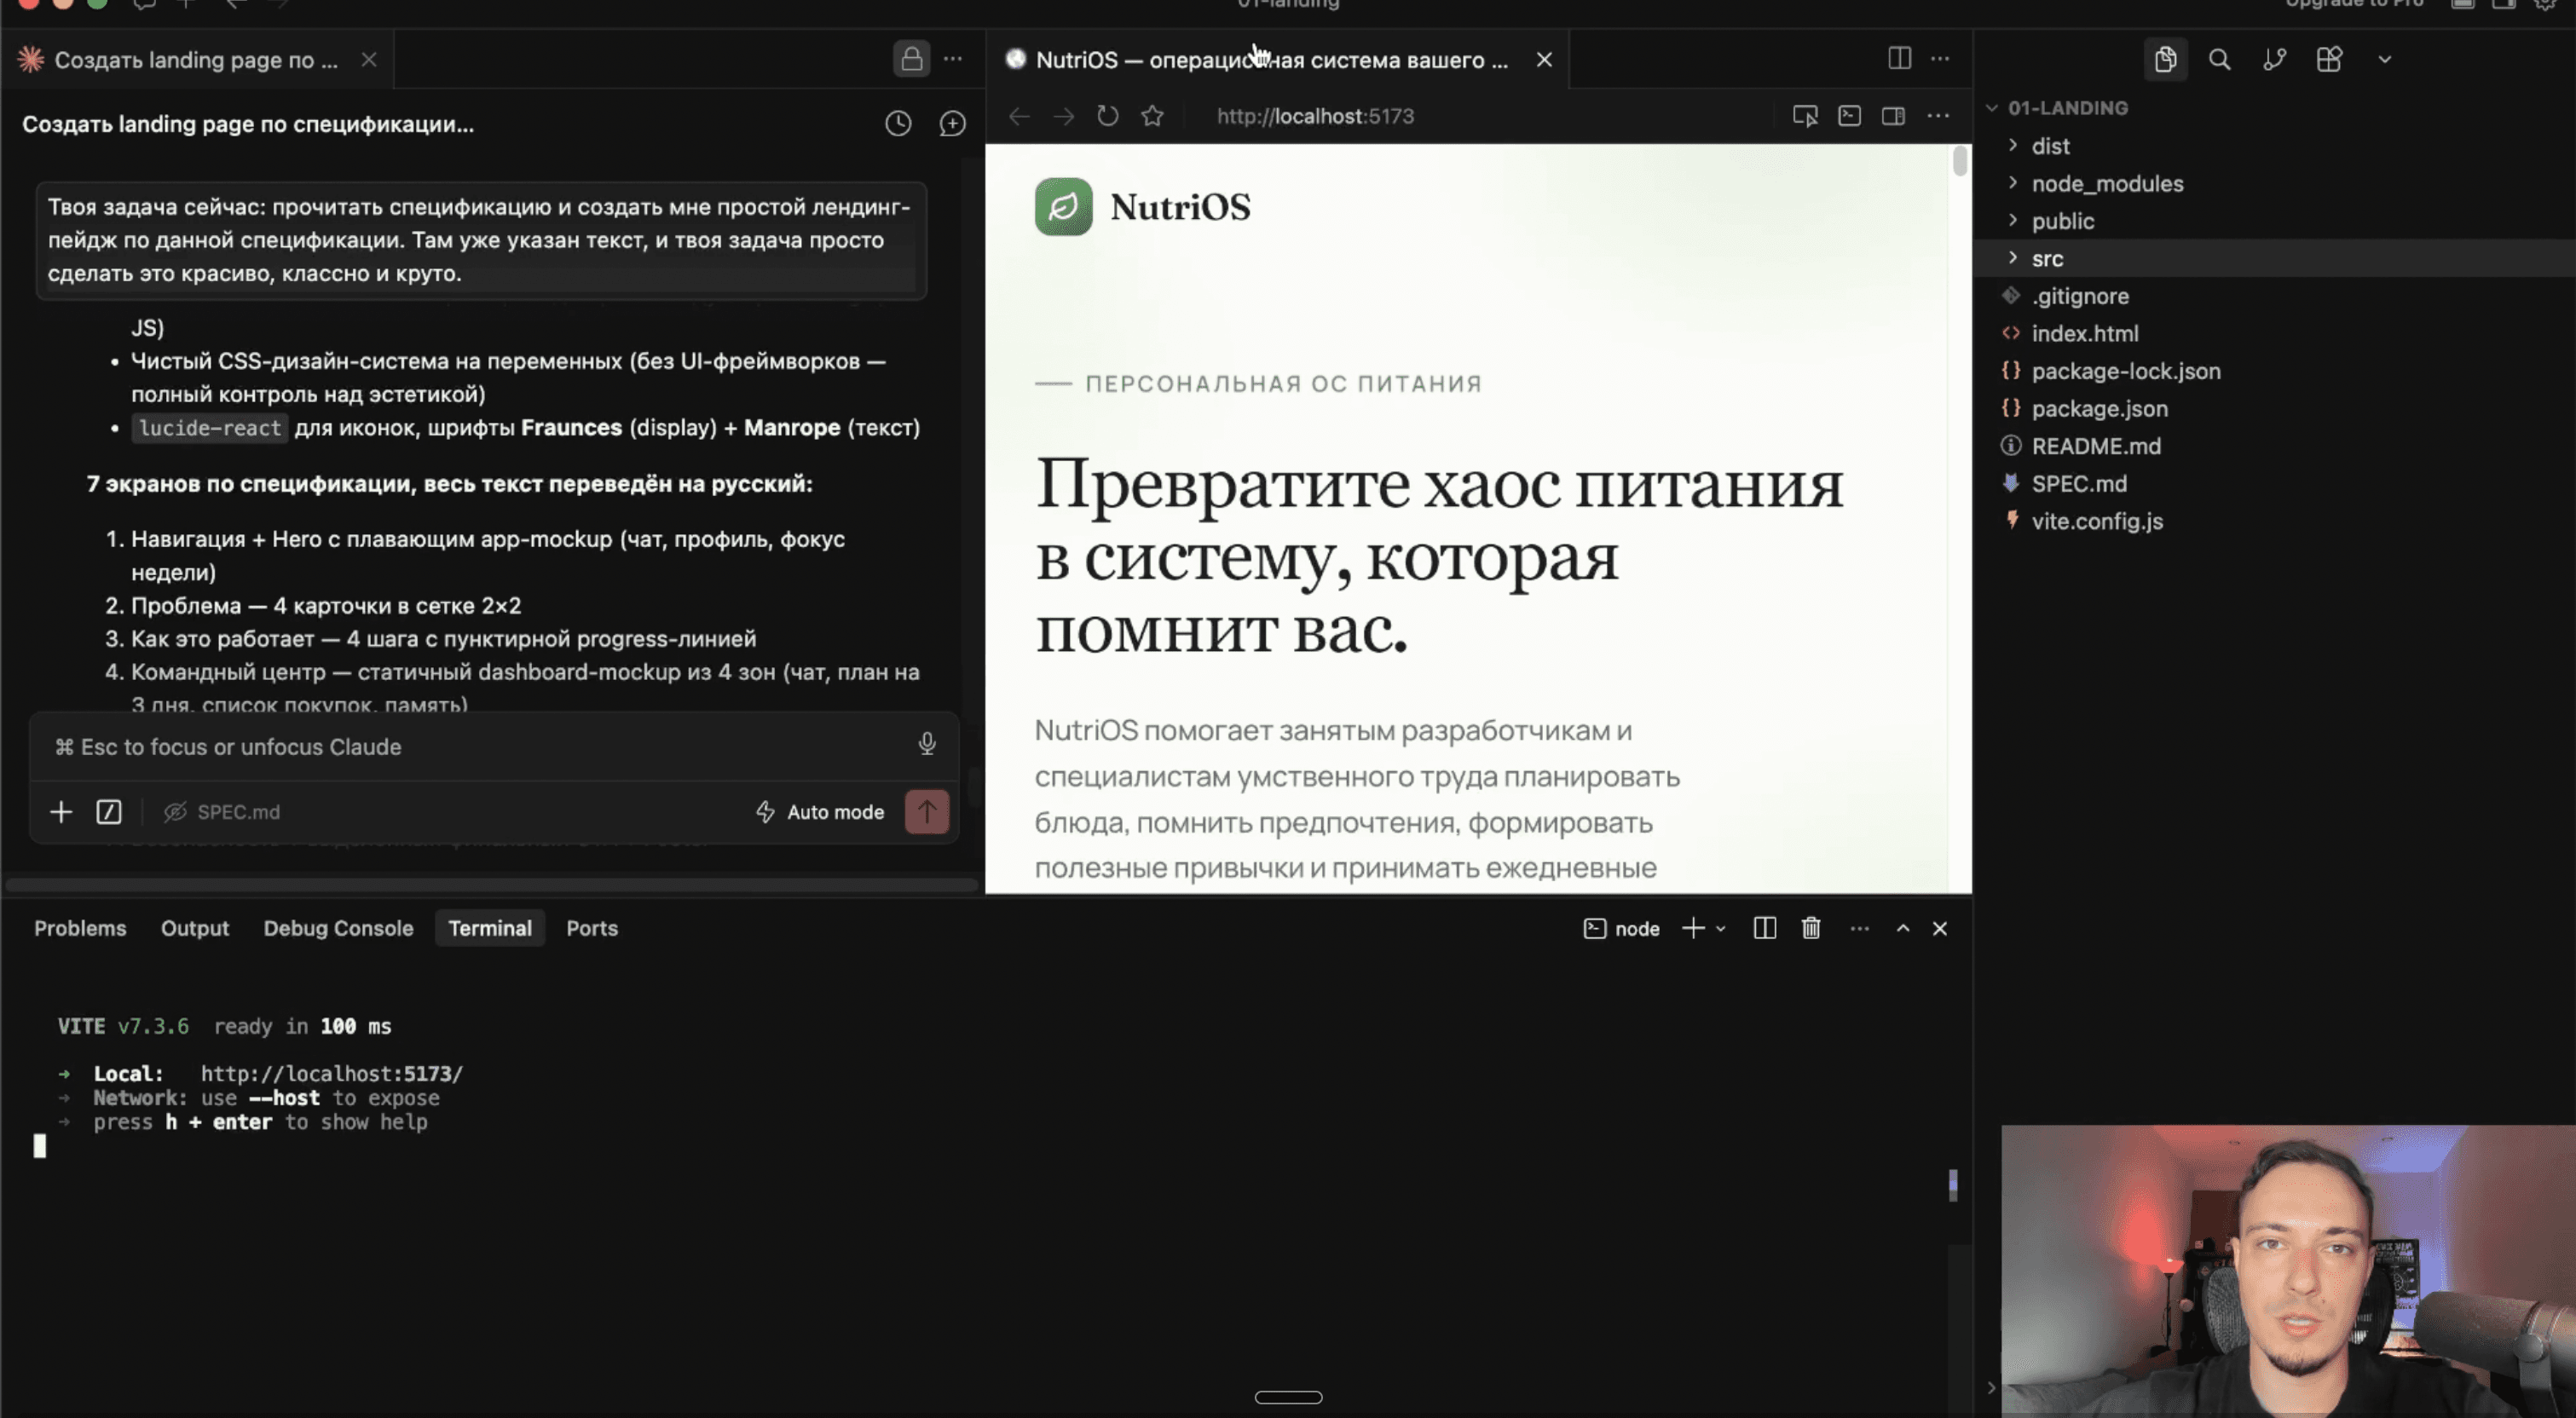Click the lock icon in Claude tab bar
This screenshot has height=1418, width=2576.
coord(911,59)
